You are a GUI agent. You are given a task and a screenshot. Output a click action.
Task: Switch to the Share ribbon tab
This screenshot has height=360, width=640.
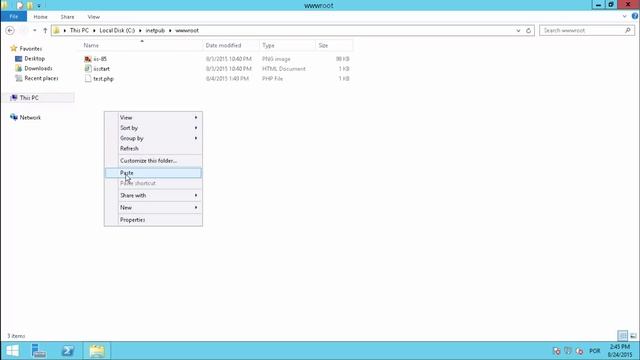tap(67, 17)
